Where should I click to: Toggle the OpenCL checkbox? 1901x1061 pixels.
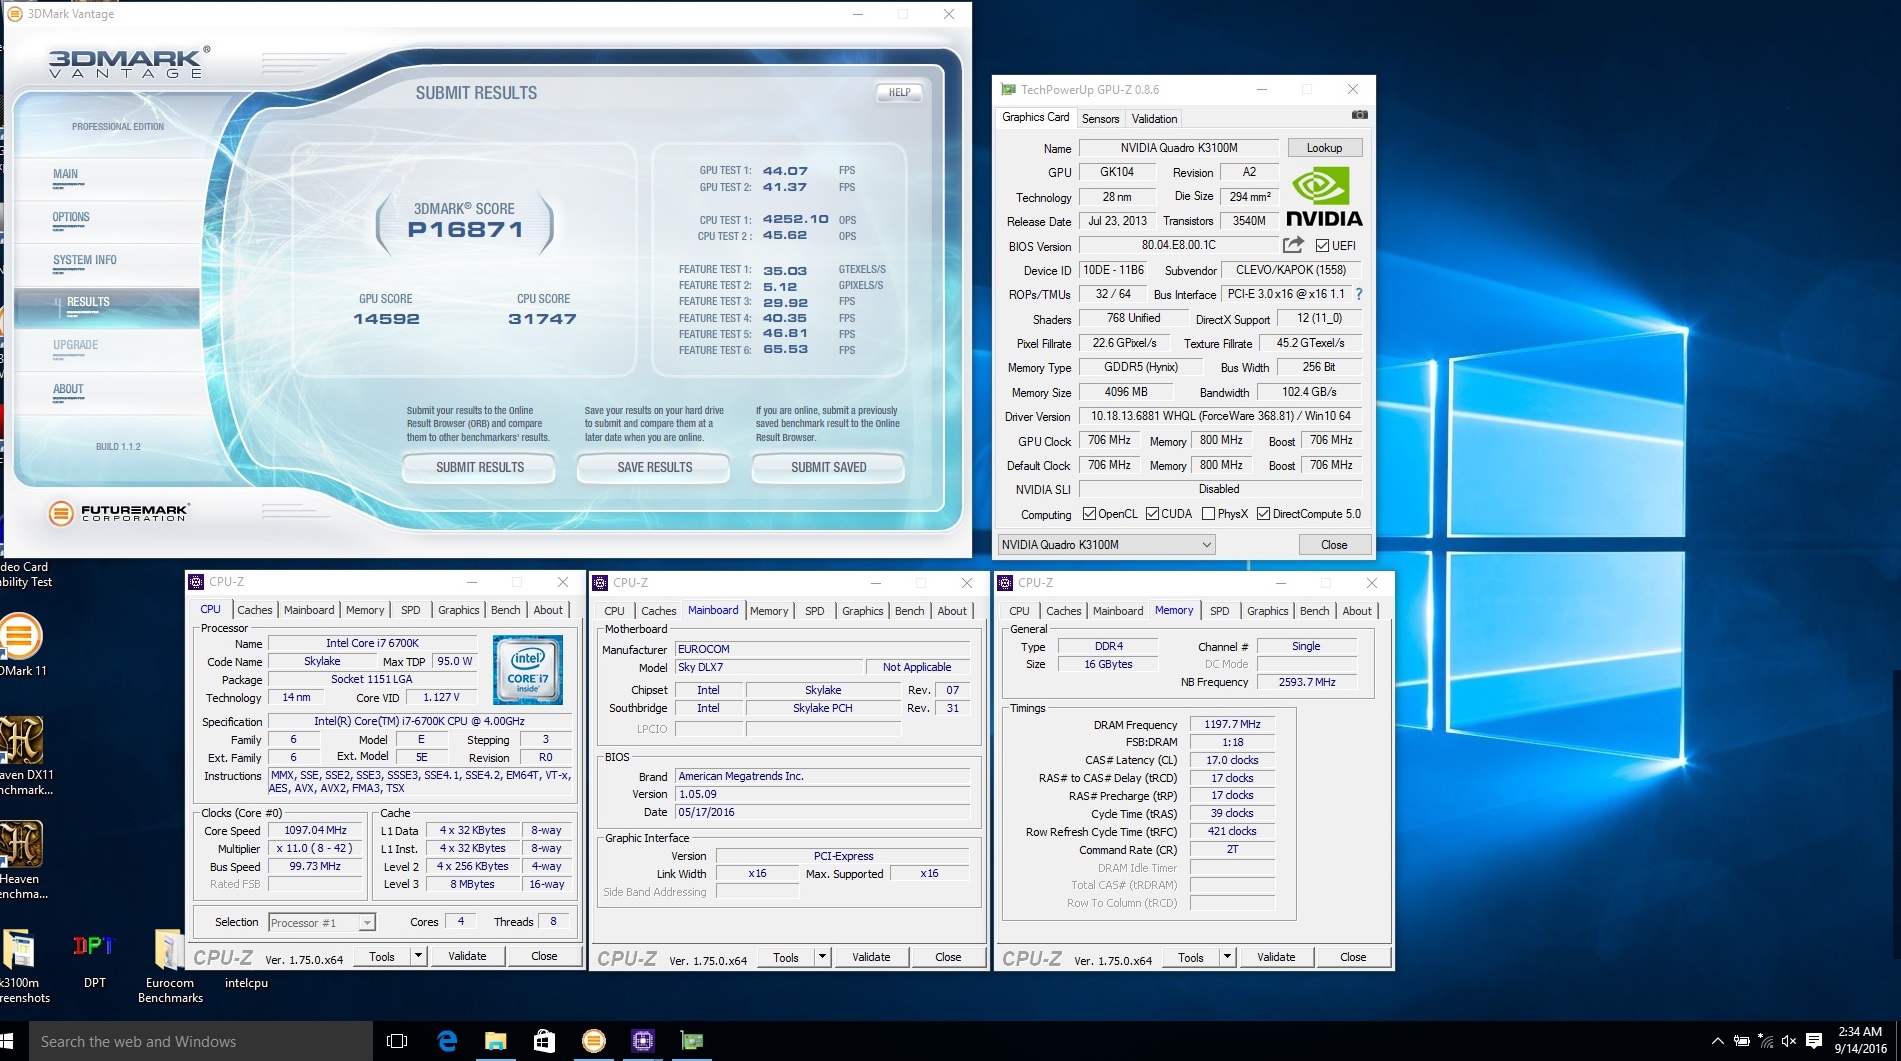[x=1089, y=514]
